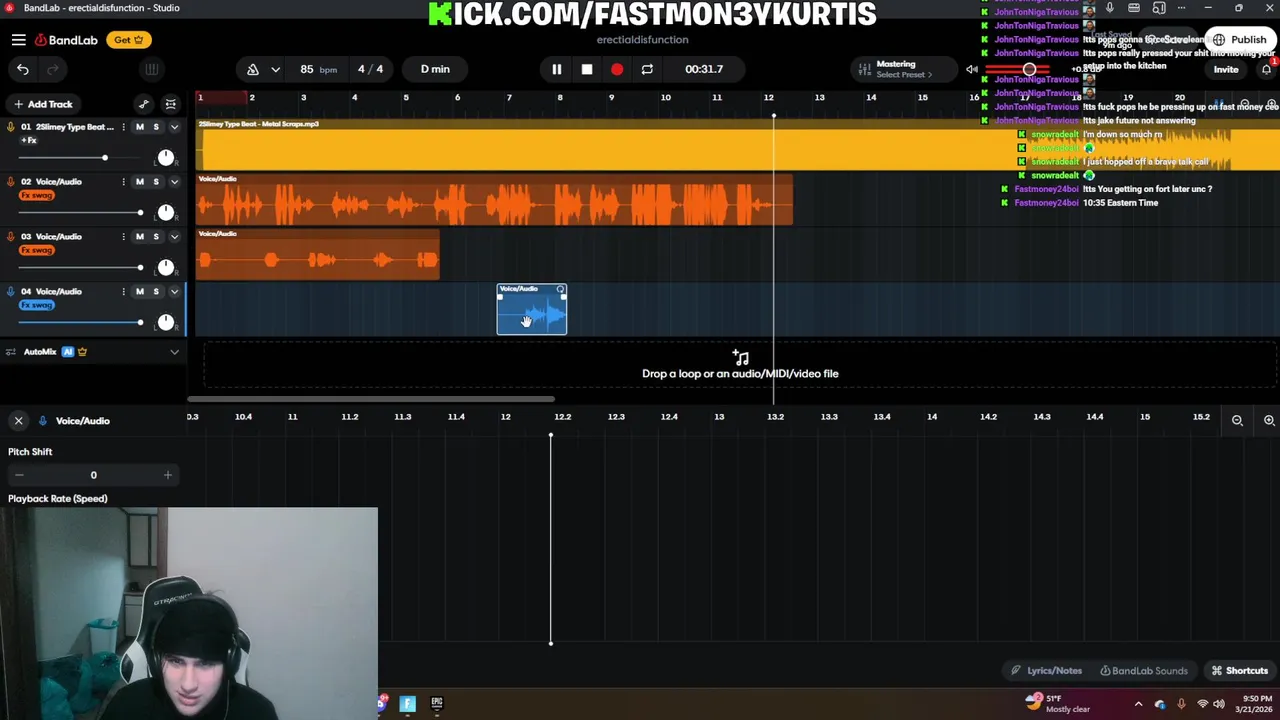
Task: Mute track 03 Voice/Audio
Action: tap(140, 237)
